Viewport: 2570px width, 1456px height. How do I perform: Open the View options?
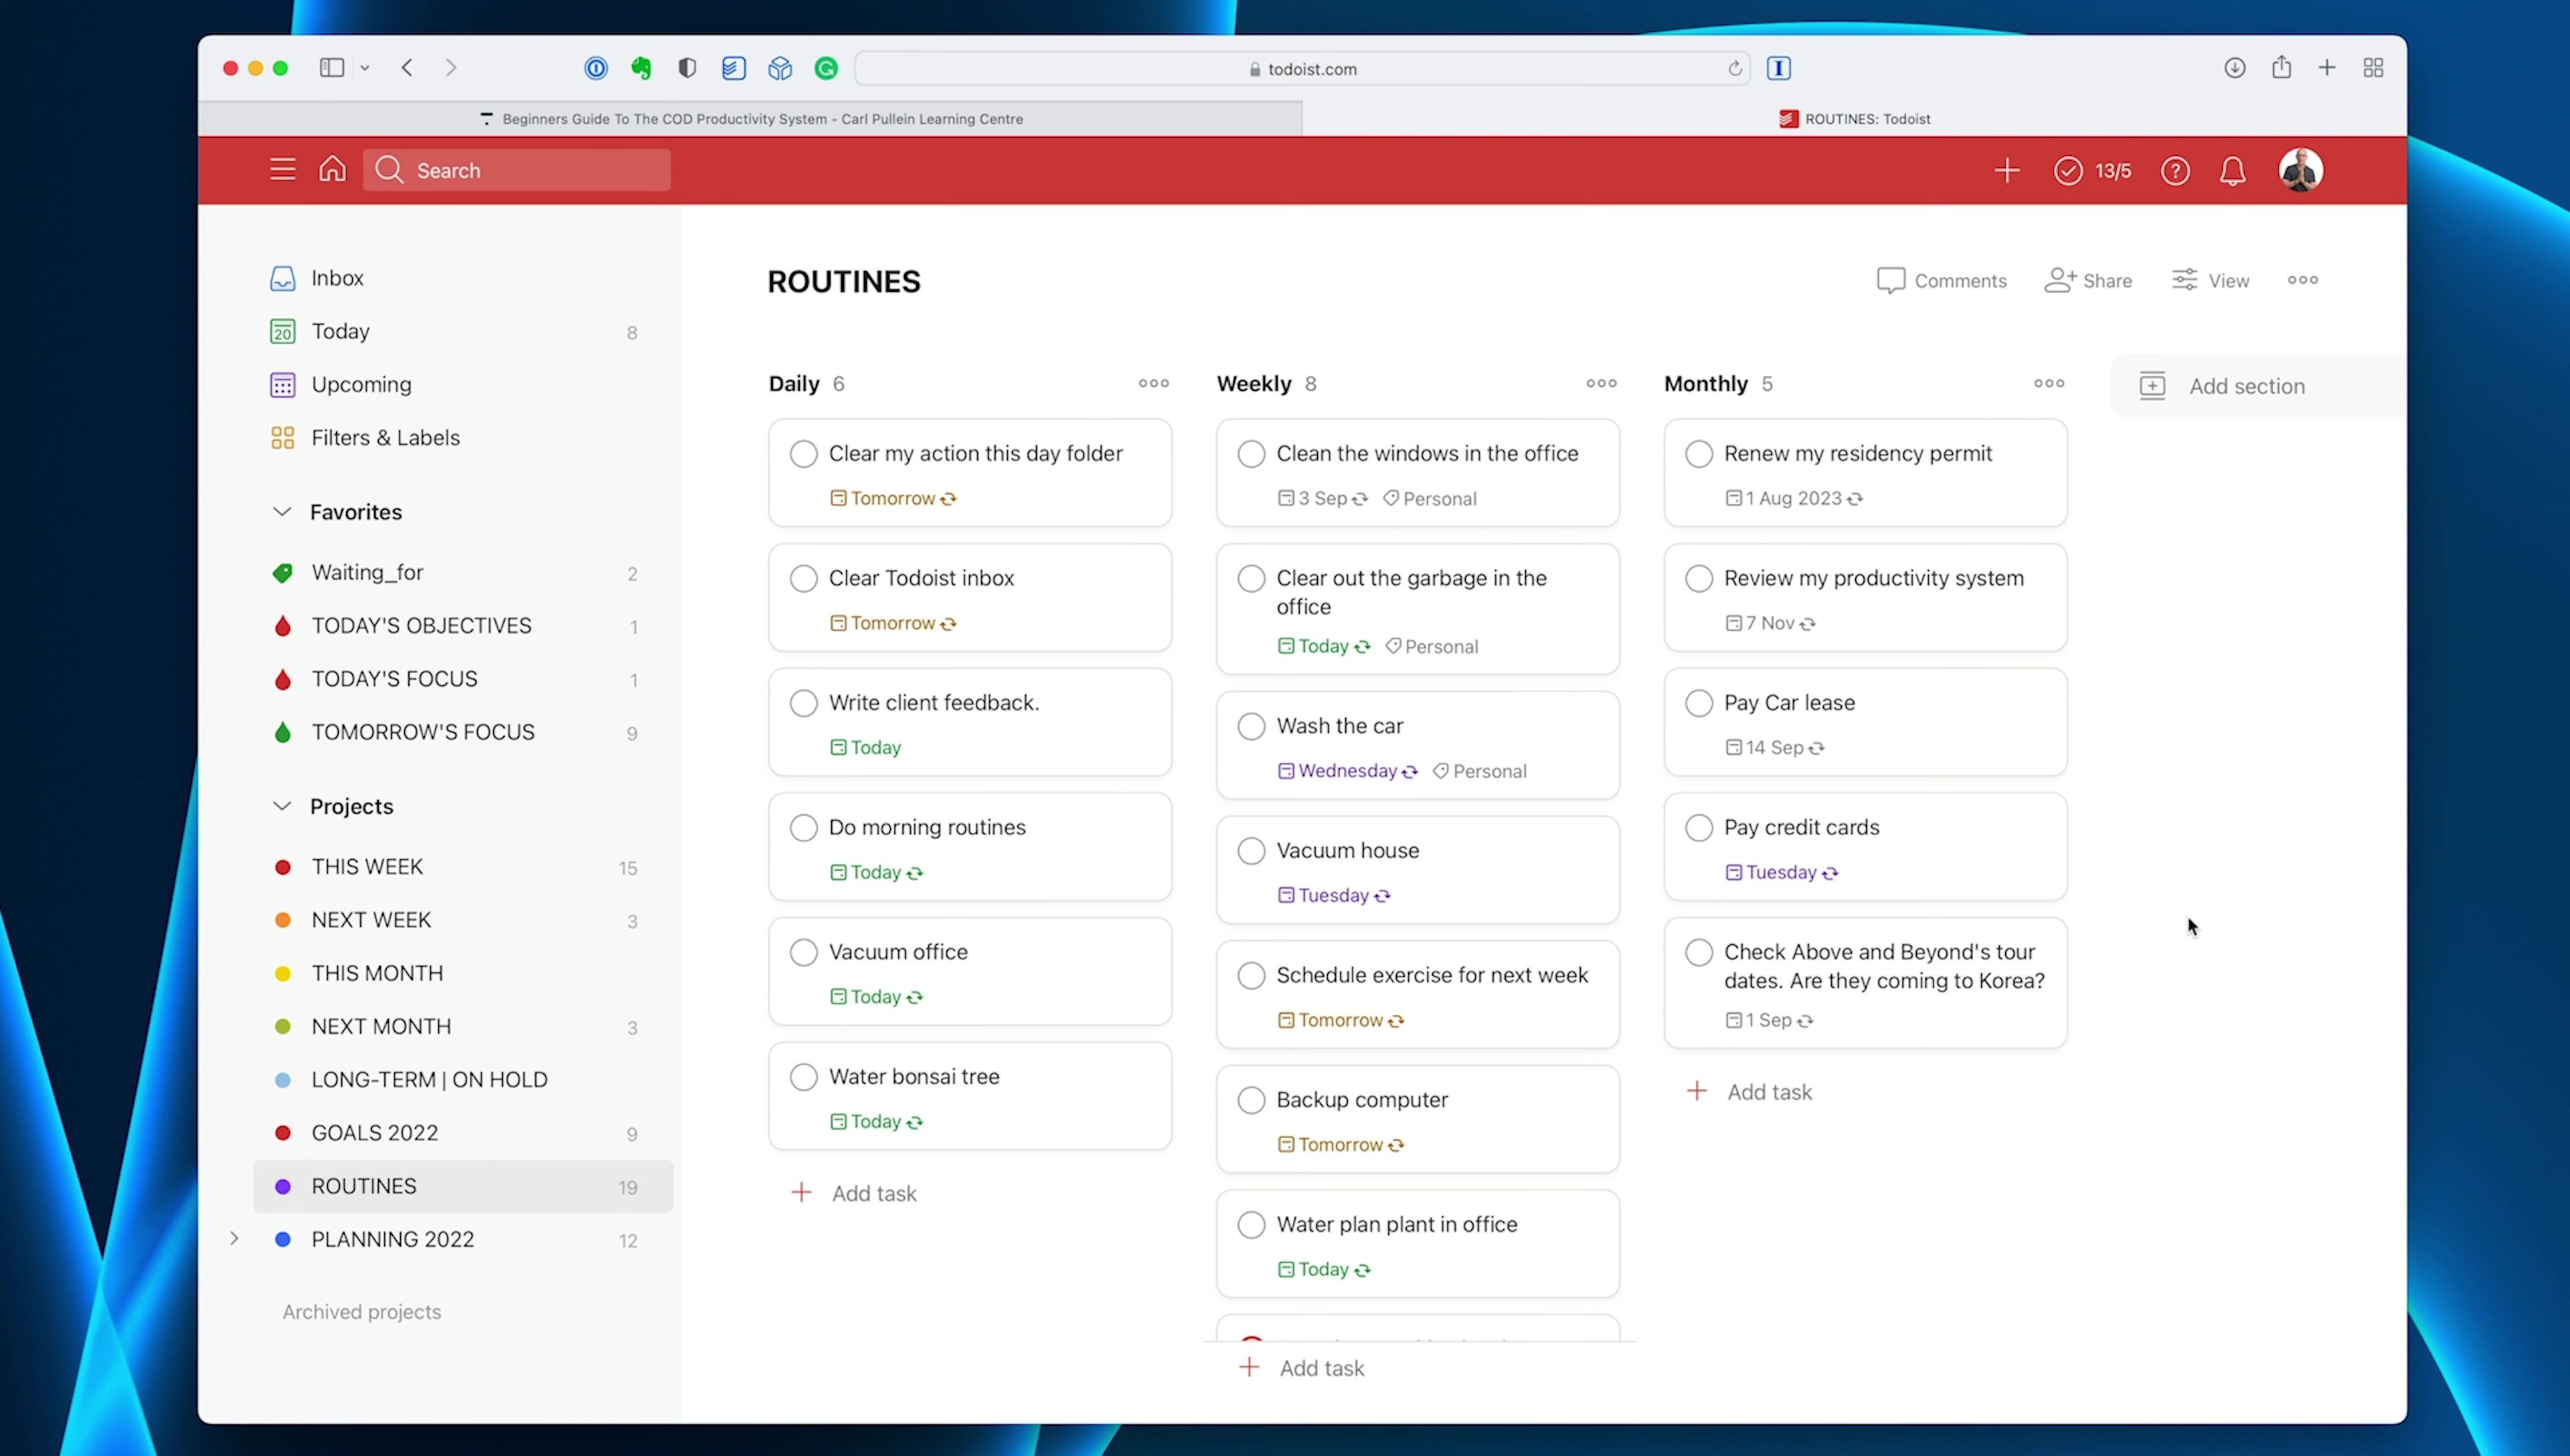[2210, 281]
